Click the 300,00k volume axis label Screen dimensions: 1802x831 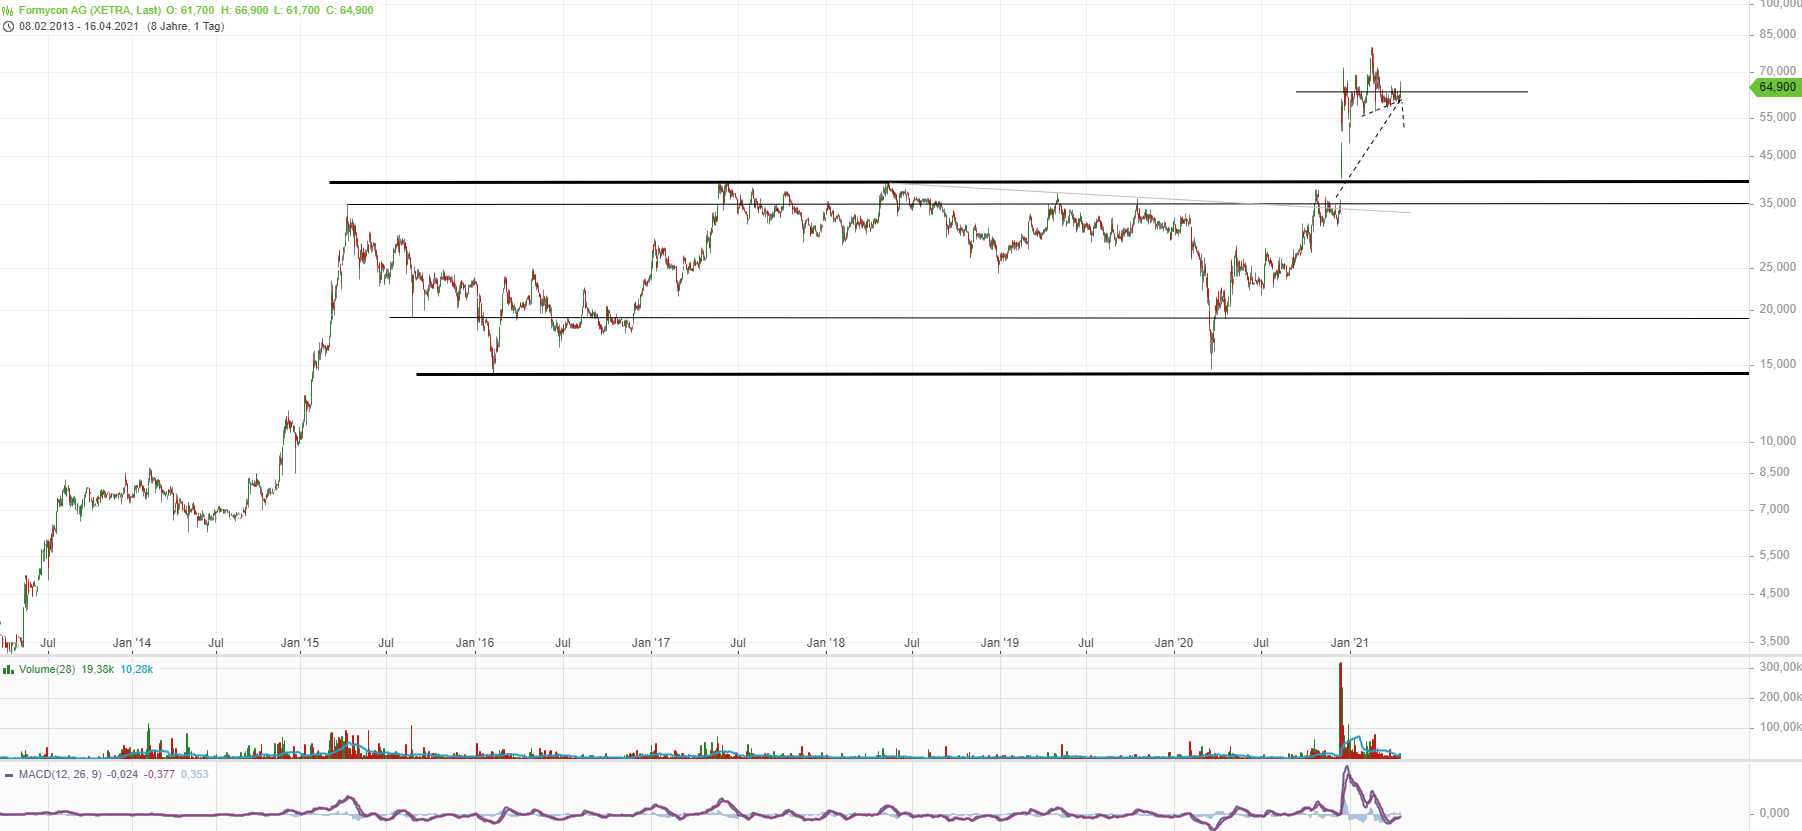(1779, 667)
